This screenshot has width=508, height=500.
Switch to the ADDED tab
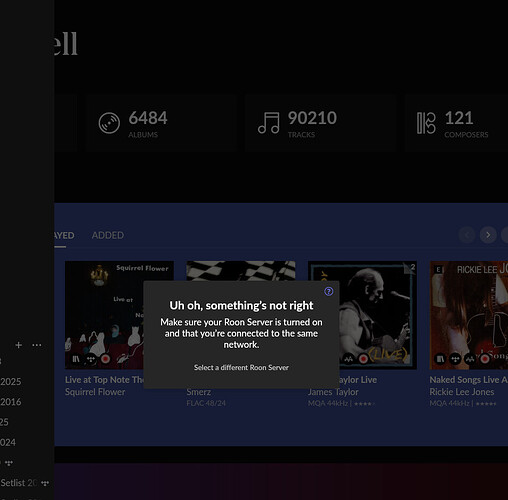pos(108,235)
